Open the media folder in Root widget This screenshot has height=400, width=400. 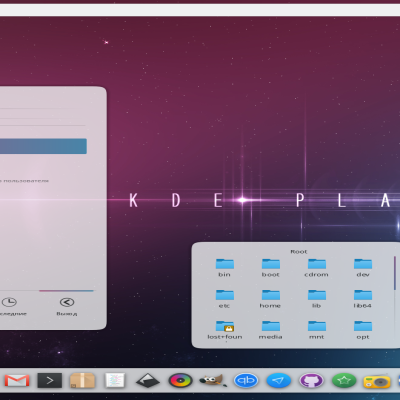[x=271, y=330]
